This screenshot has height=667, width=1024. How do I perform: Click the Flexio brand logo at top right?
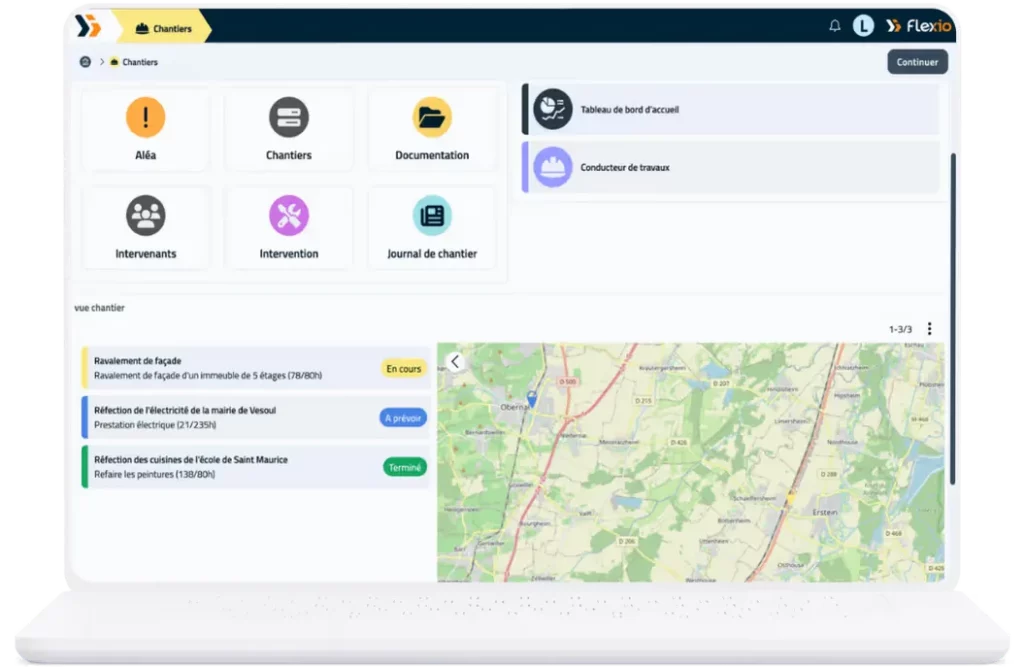tap(918, 26)
